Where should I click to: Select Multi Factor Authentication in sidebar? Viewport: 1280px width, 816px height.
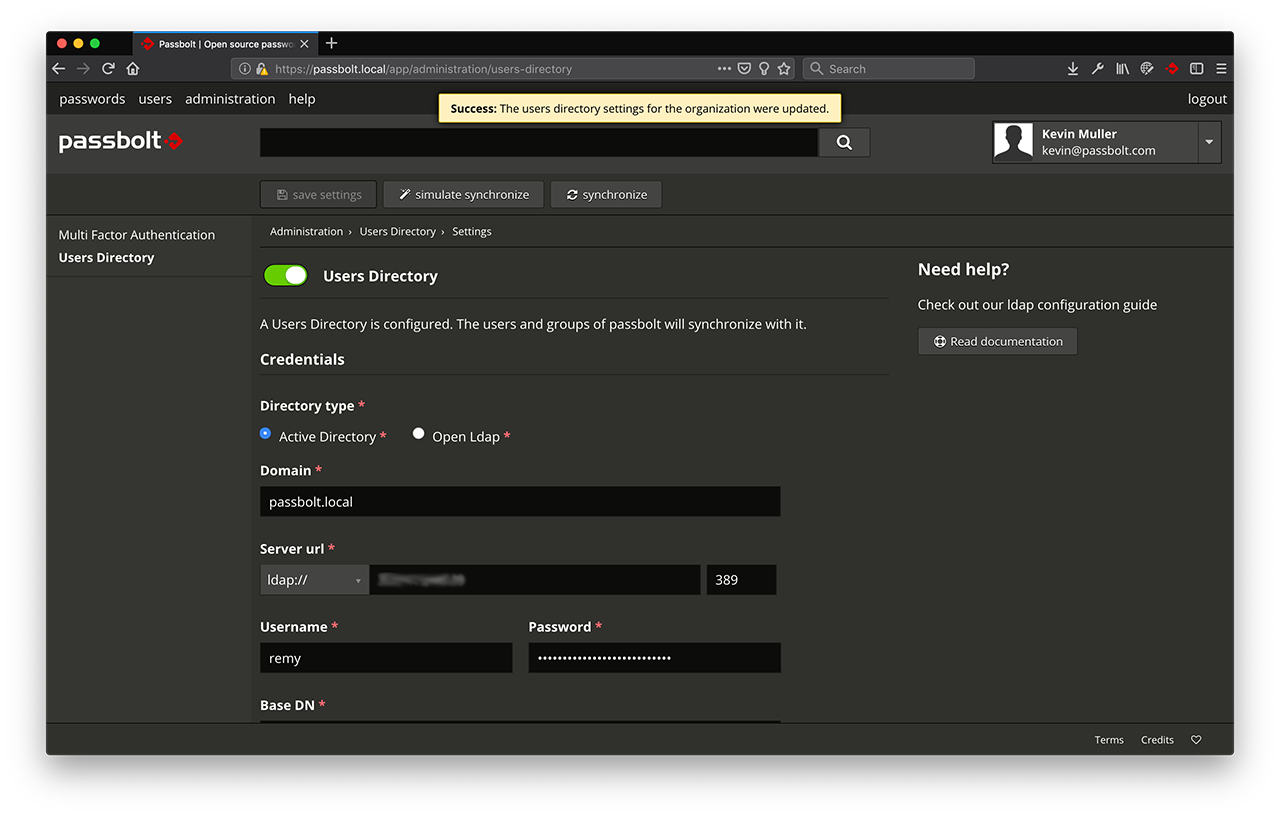point(137,235)
